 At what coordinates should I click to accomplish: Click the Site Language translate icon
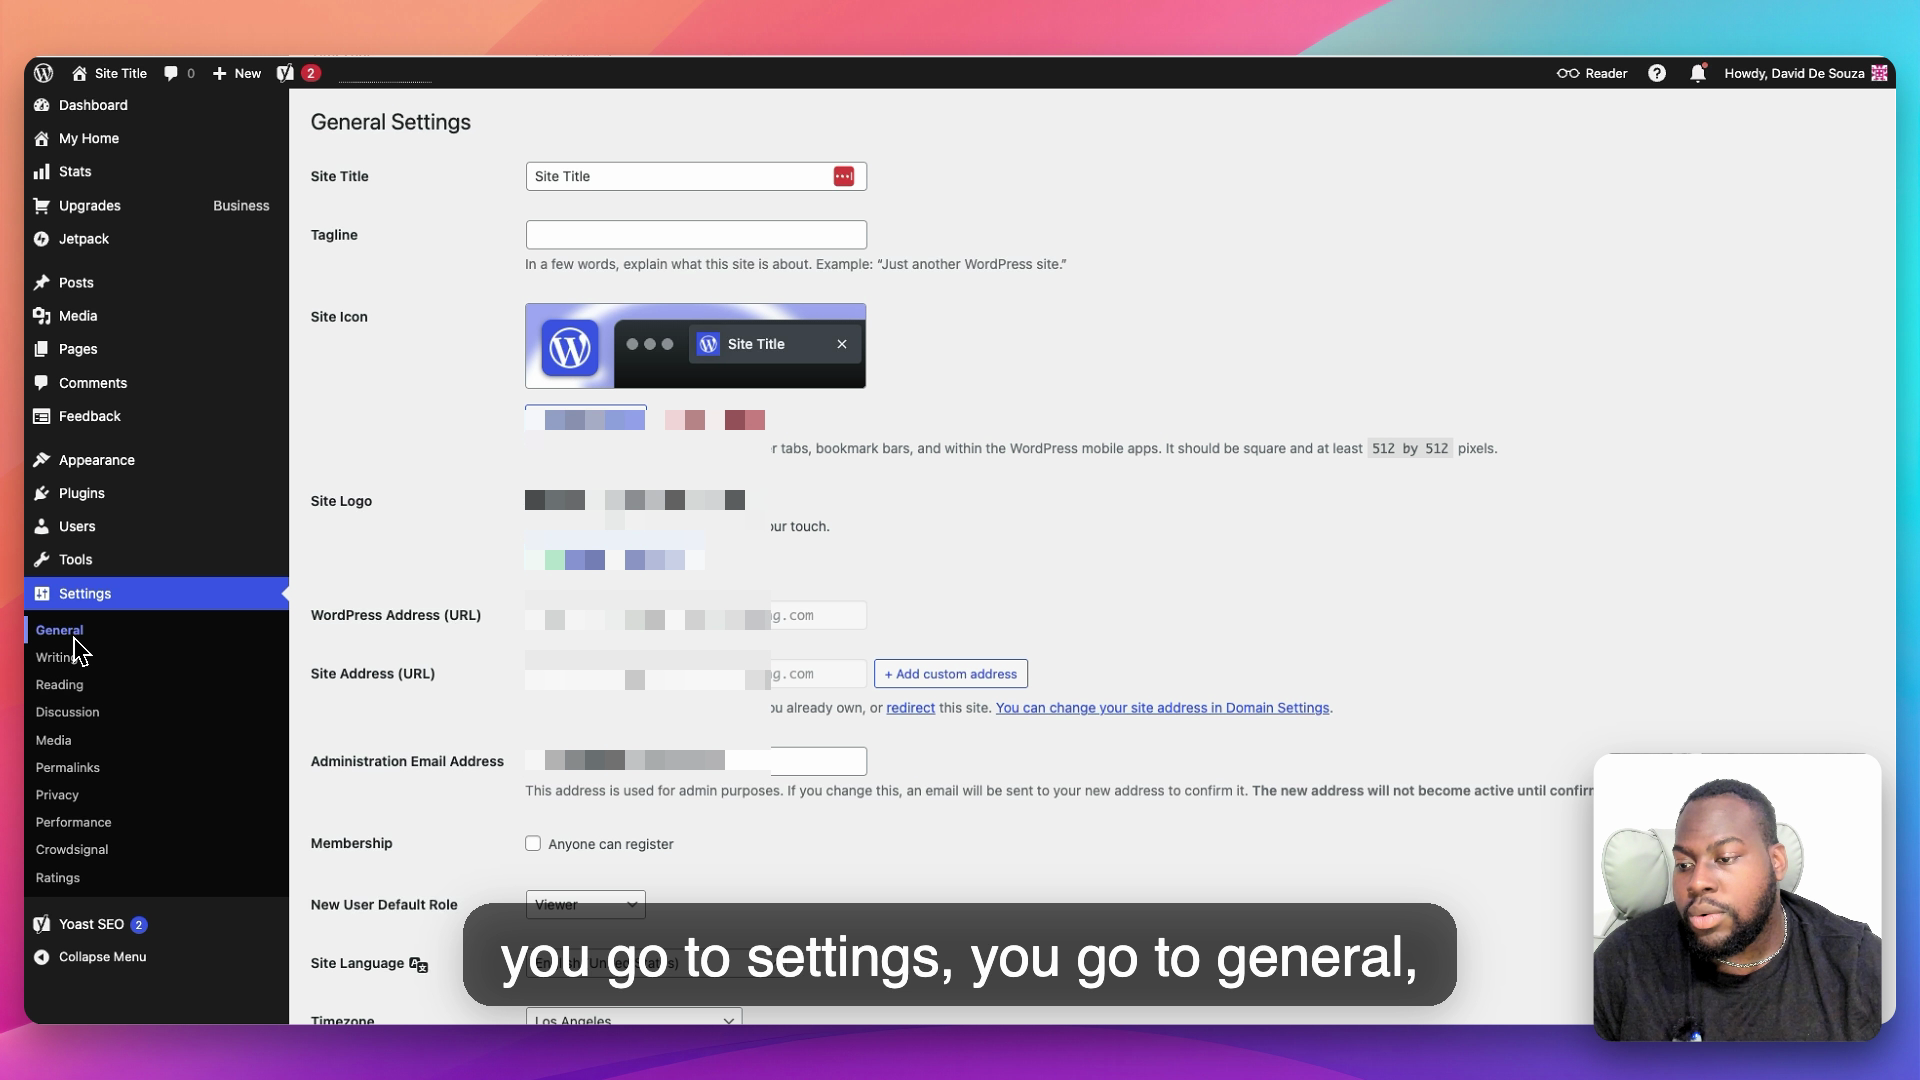pyautogui.click(x=419, y=965)
